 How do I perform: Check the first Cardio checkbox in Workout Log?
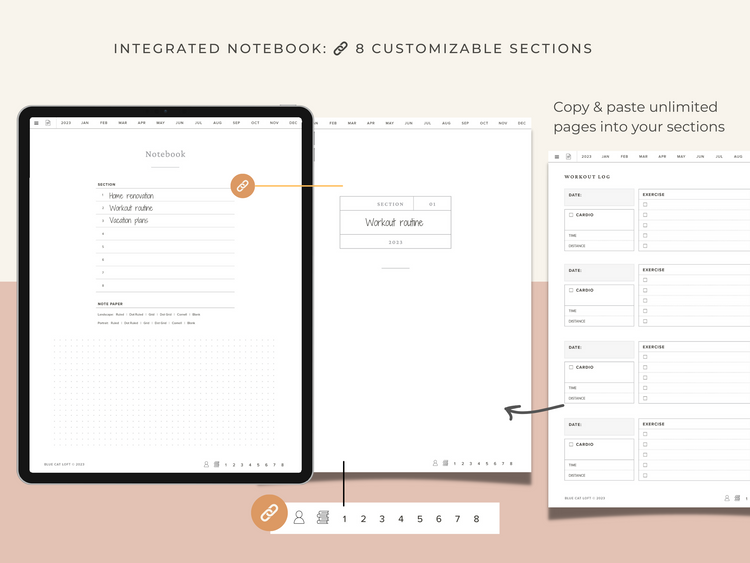click(571, 214)
